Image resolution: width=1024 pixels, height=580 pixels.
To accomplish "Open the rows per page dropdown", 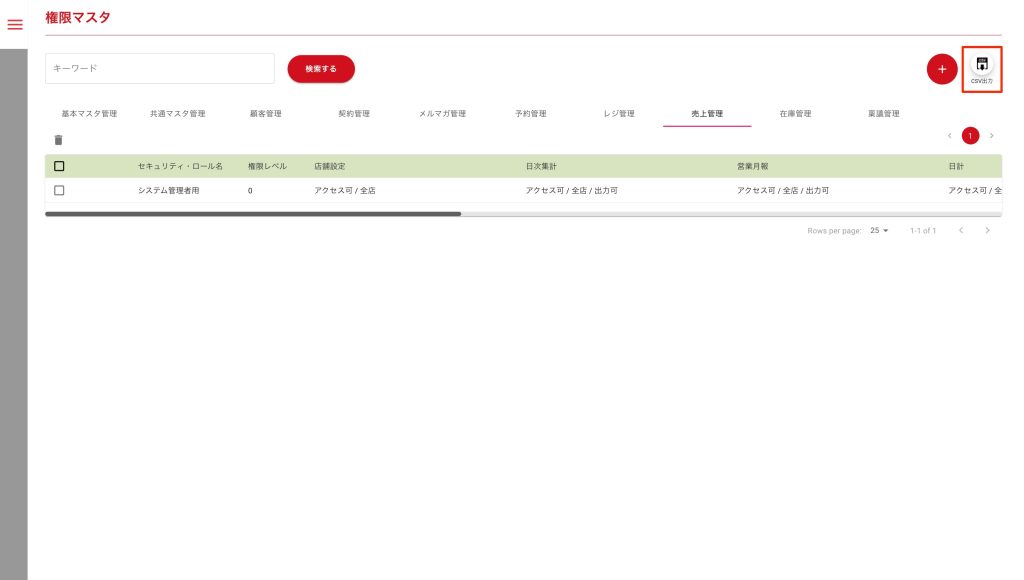I will tap(879, 231).
